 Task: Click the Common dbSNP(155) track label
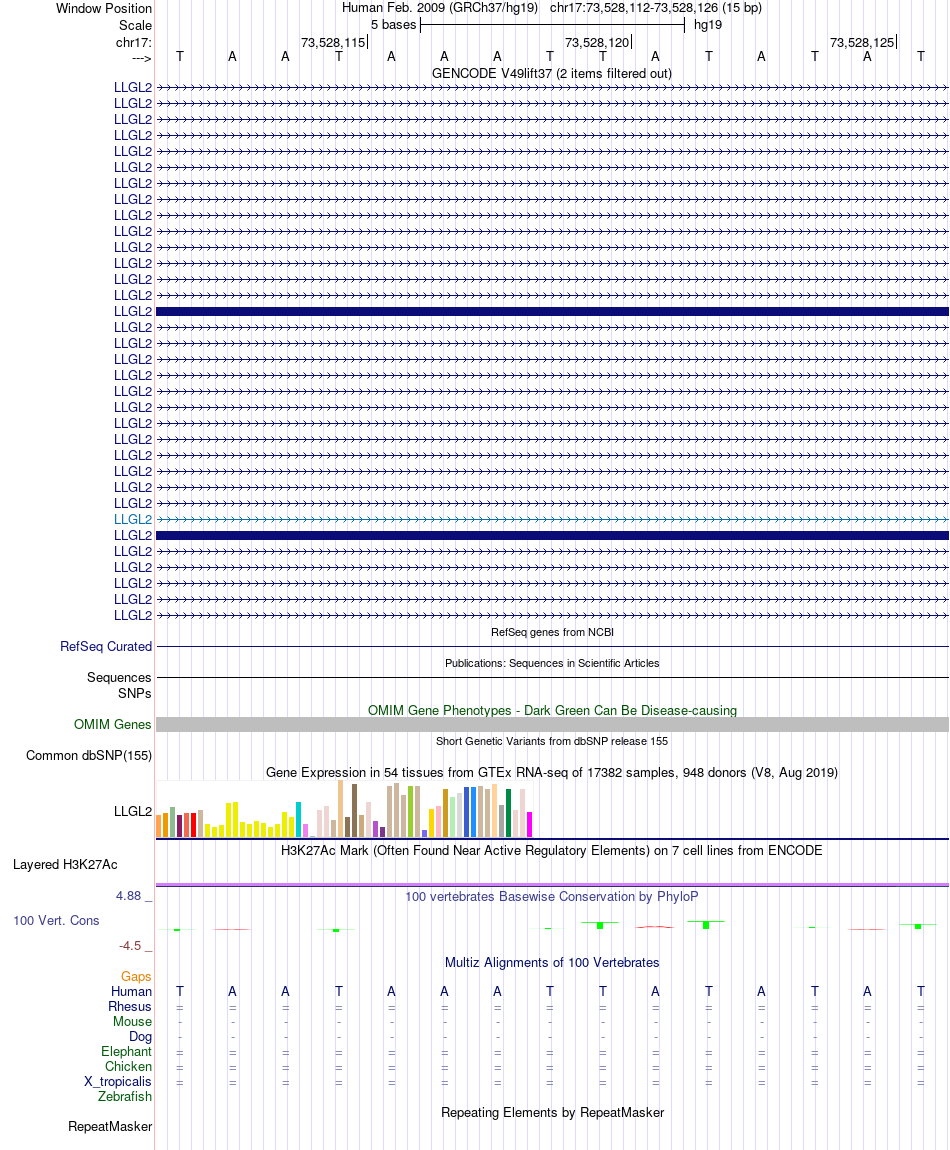89,755
